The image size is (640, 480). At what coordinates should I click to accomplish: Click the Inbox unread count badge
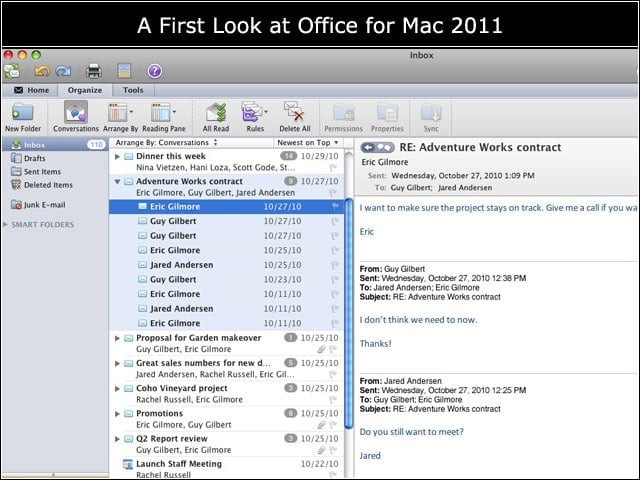pyautogui.click(x=96, y=145)
